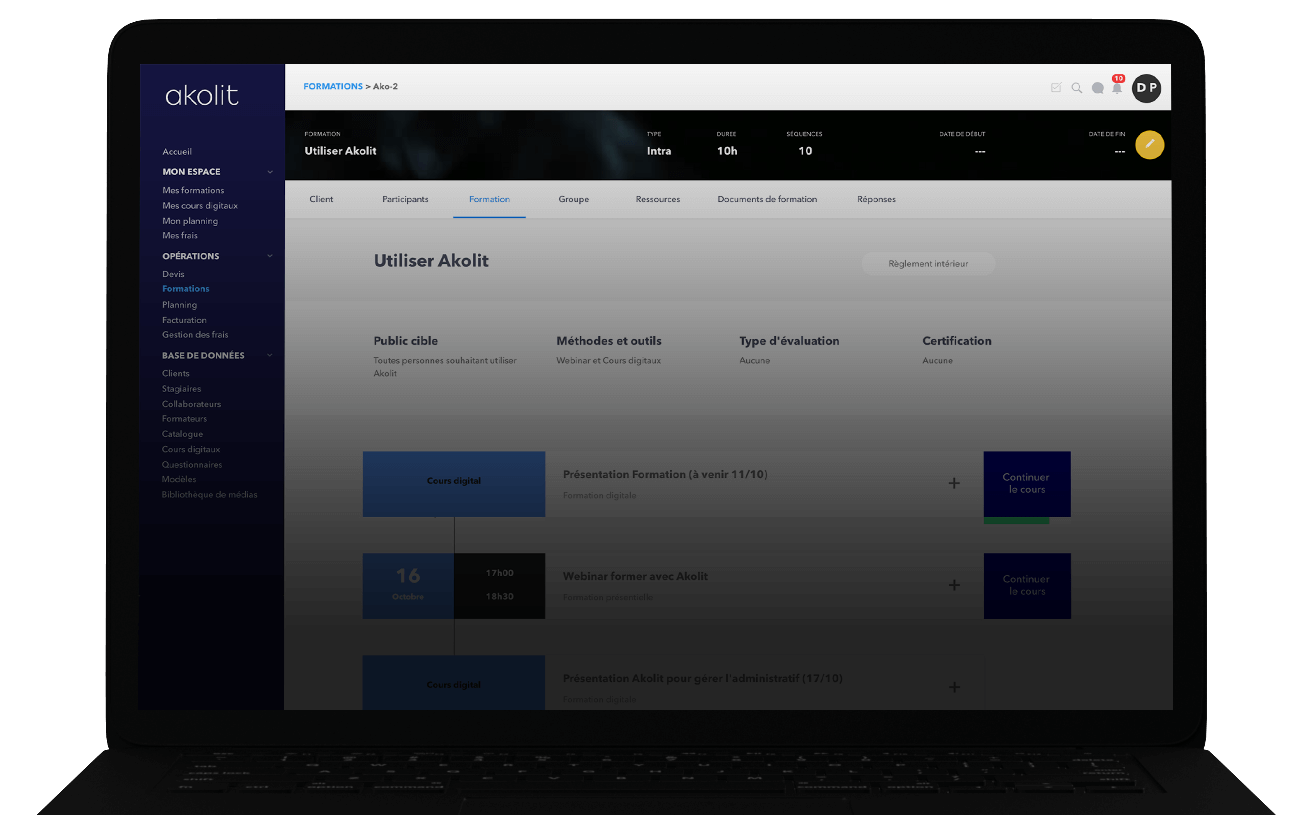Click the FORMATIONS breadcrumb link
Screen dimensions: 1312x815
coord(333,86)
